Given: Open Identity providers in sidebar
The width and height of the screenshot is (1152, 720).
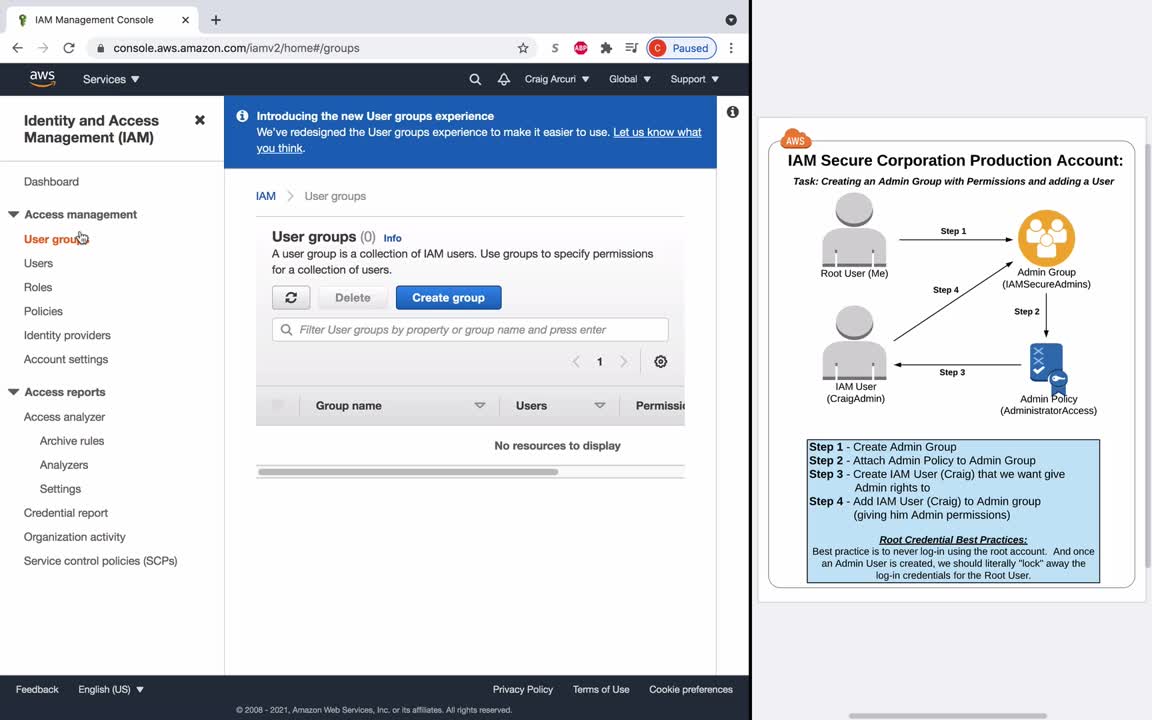Looking at the screenshot, I should coord(67,335).
